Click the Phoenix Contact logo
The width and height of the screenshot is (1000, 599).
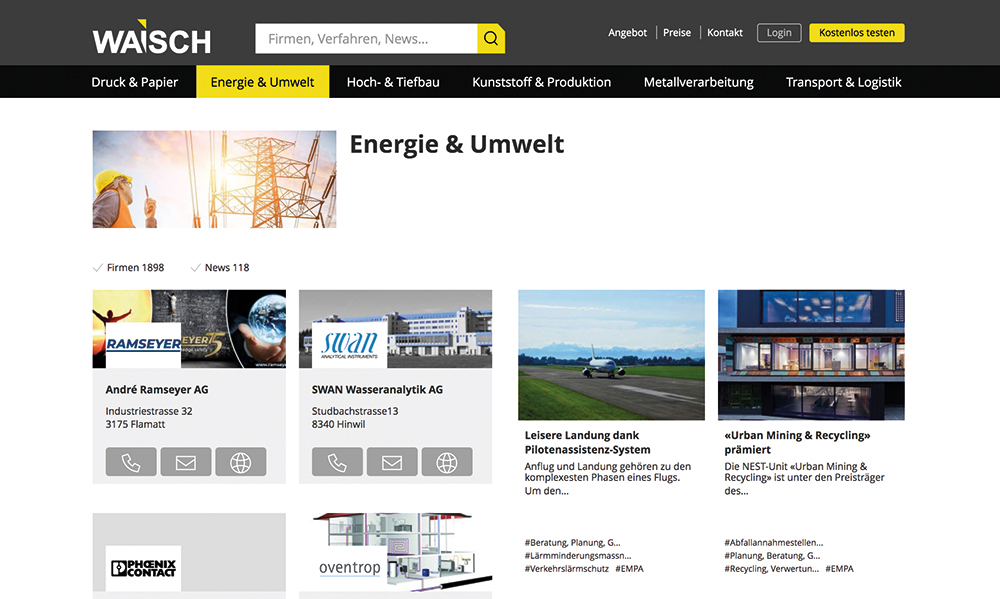(x=143, y=568)
